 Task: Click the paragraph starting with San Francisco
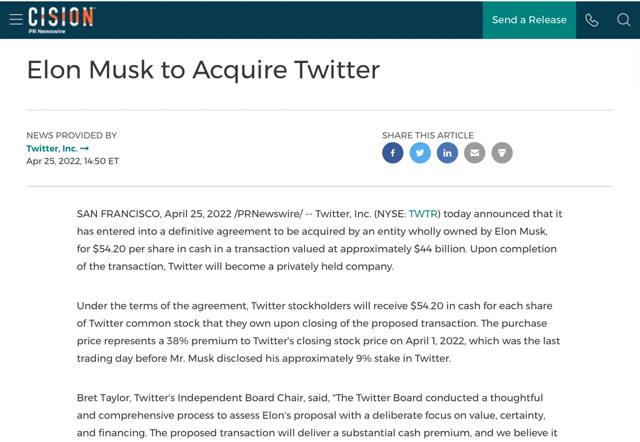coord(319,240)
